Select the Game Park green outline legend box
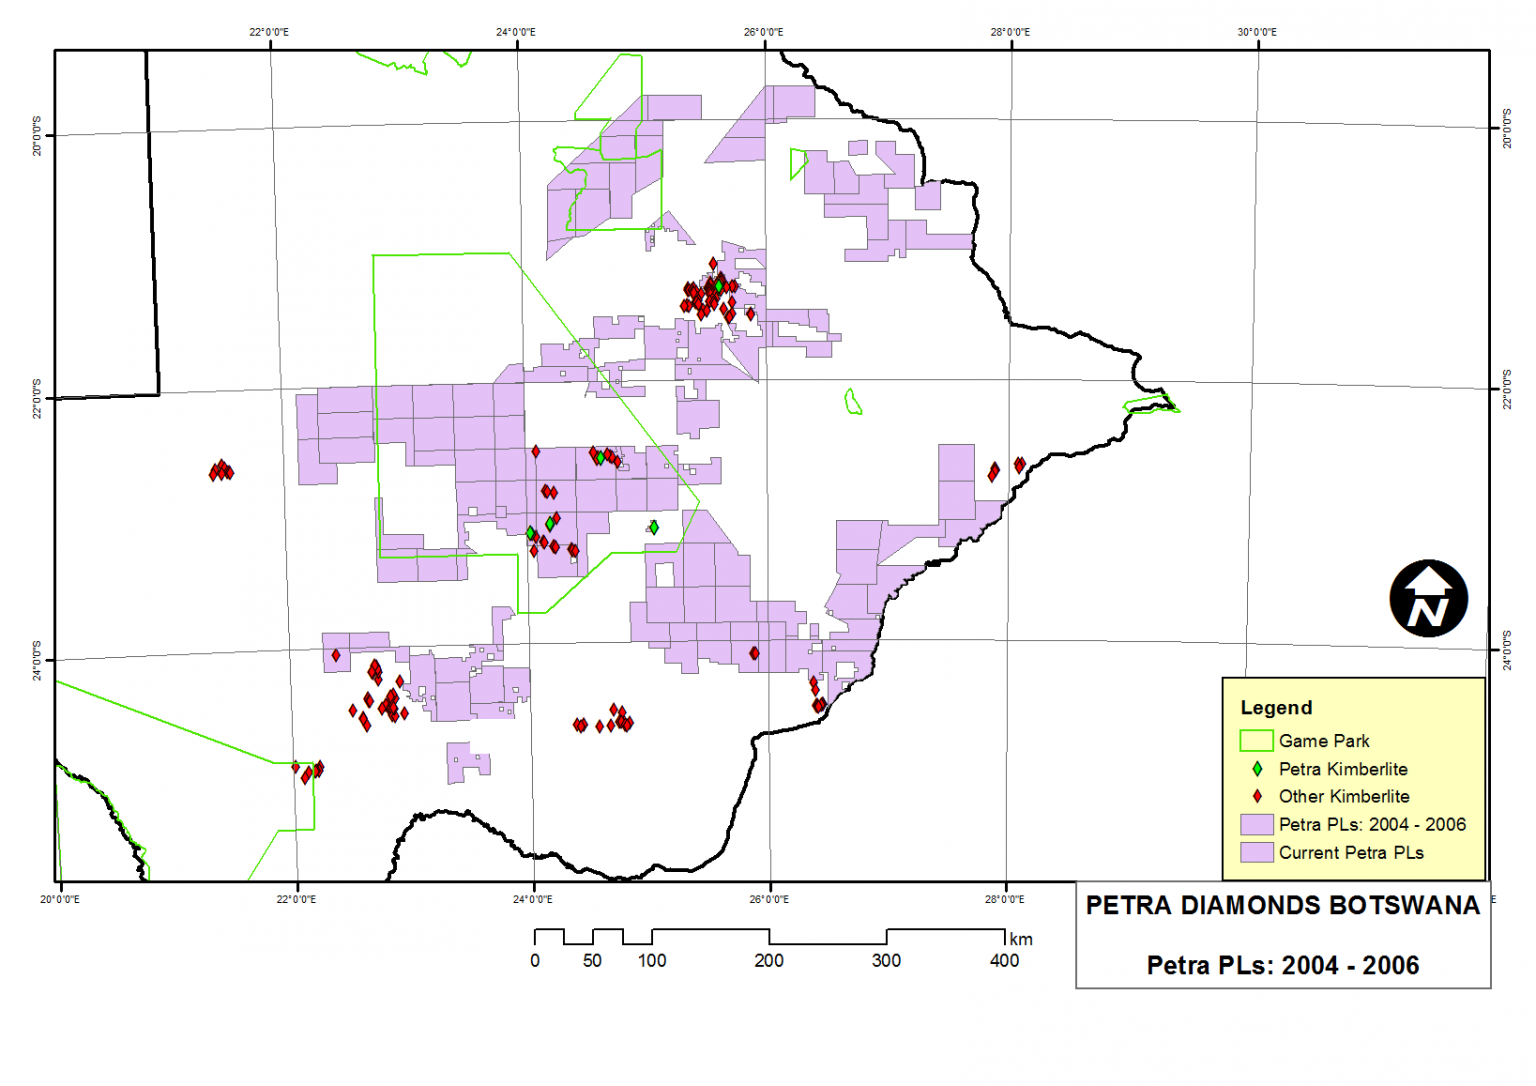1536x1086 pixels. [1256, 741]
